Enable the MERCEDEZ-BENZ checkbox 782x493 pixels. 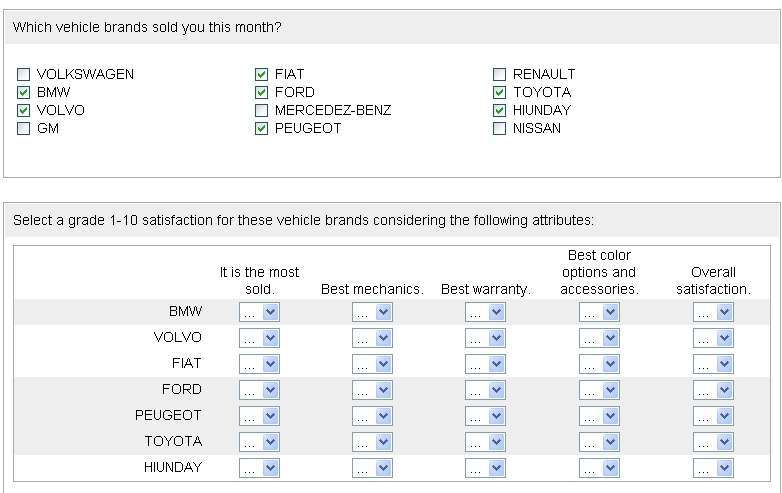click(262, 110)
